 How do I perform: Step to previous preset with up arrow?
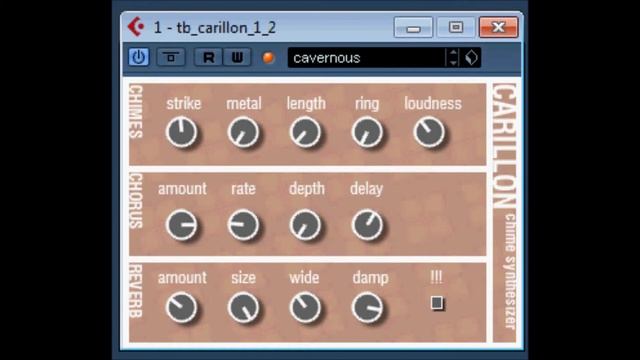pyautogui.click(x=453, y=53)
